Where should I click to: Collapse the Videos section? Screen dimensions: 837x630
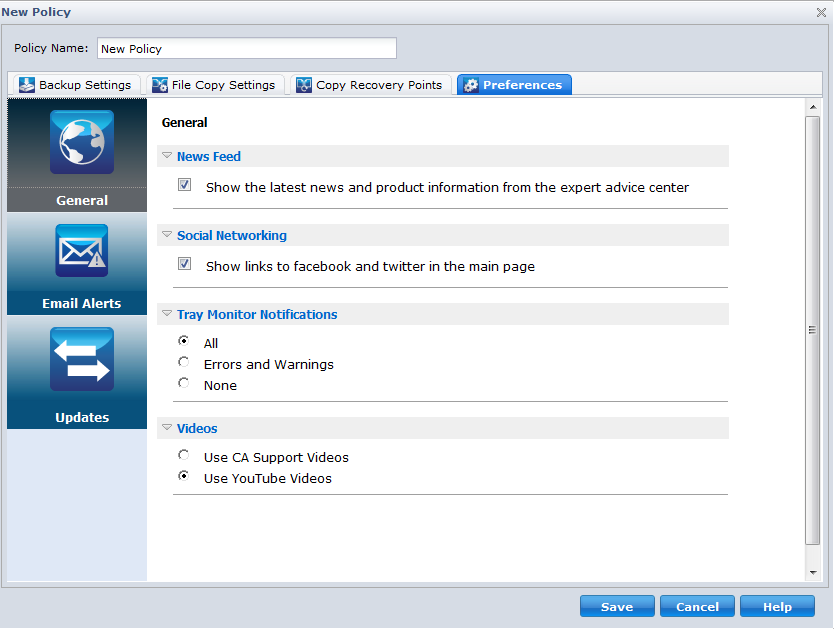click(167, 428)
